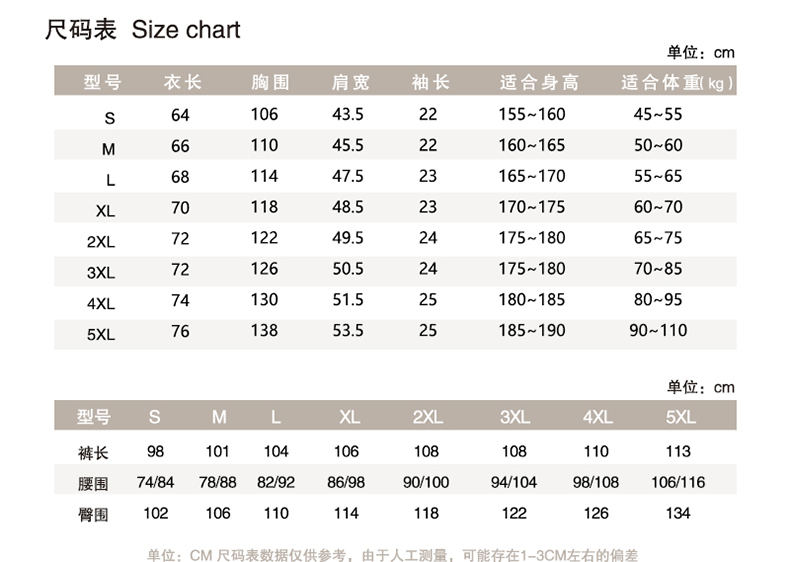Image resolution: width=790 pixels, height=562 pixels.
Task: Click the 腰围 row label
Action: [93, 483]
